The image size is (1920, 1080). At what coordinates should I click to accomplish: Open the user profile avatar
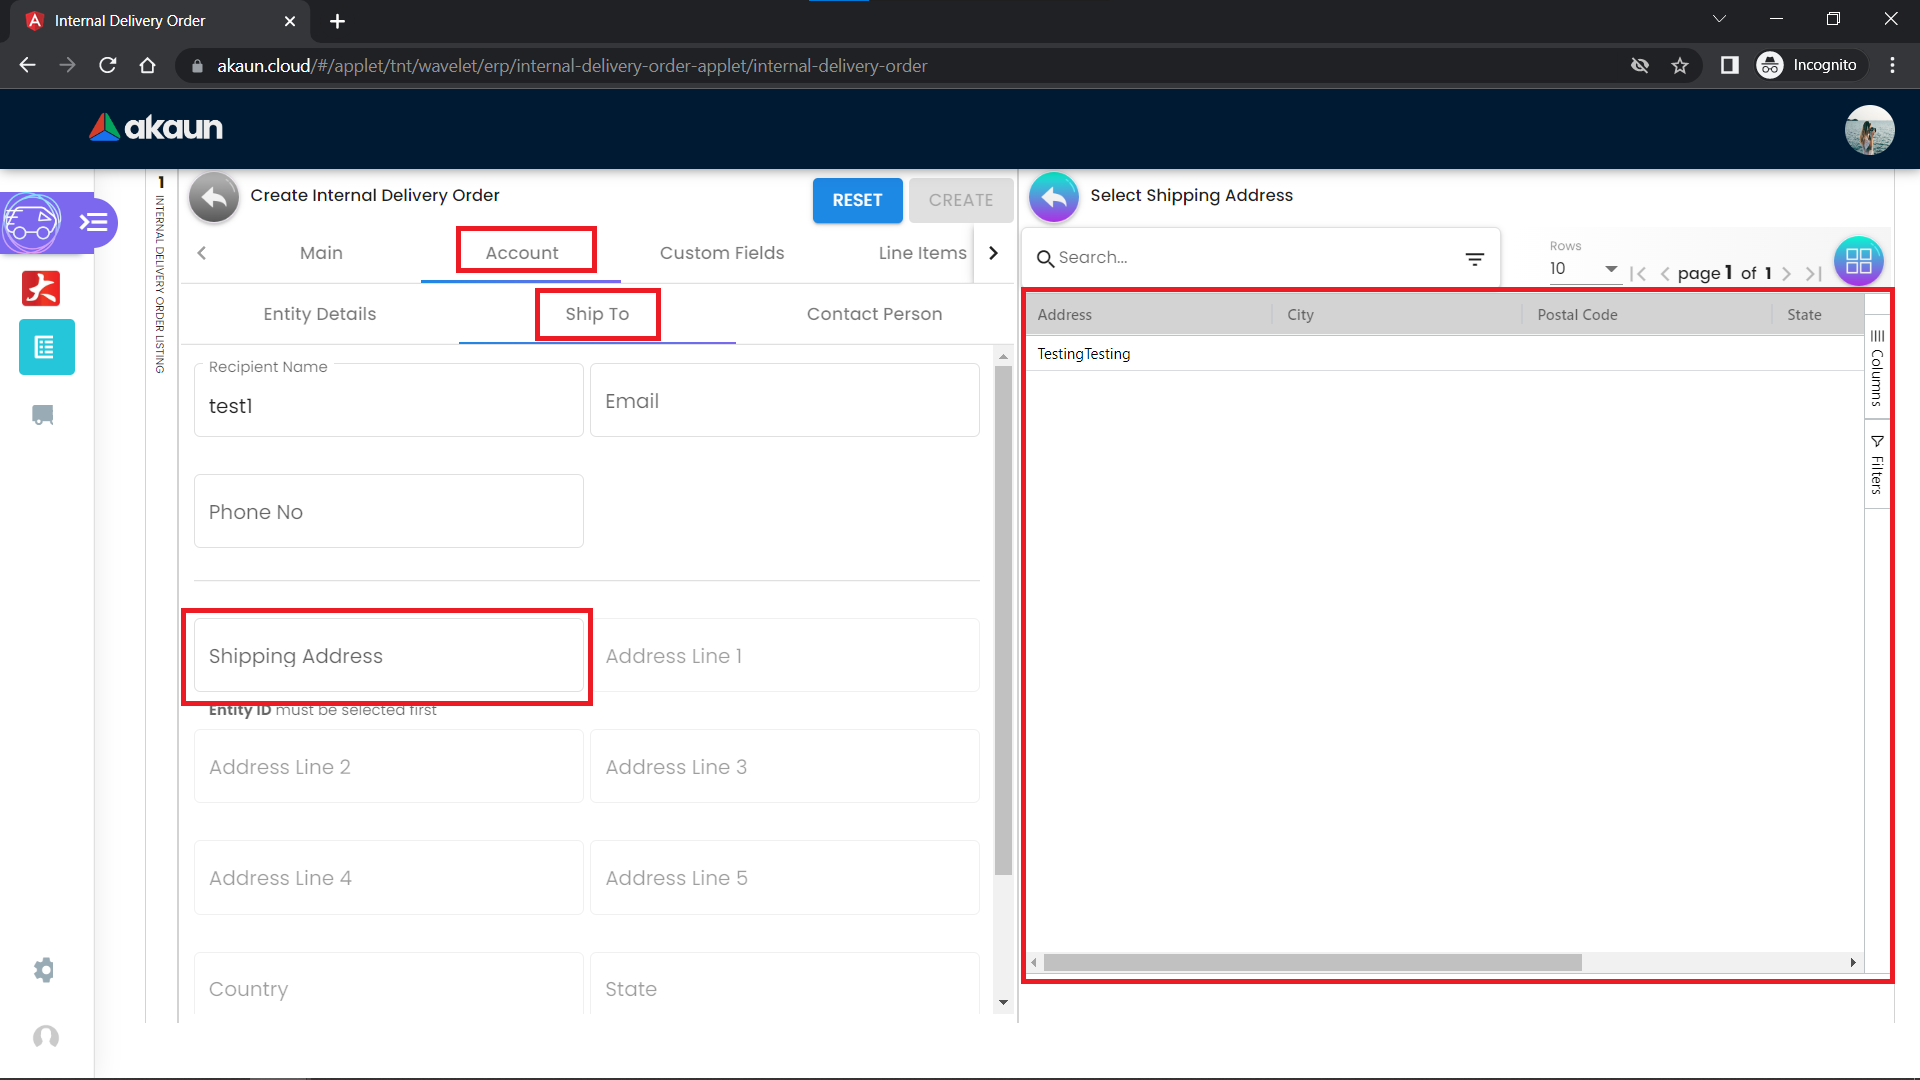pos(1869,130)
